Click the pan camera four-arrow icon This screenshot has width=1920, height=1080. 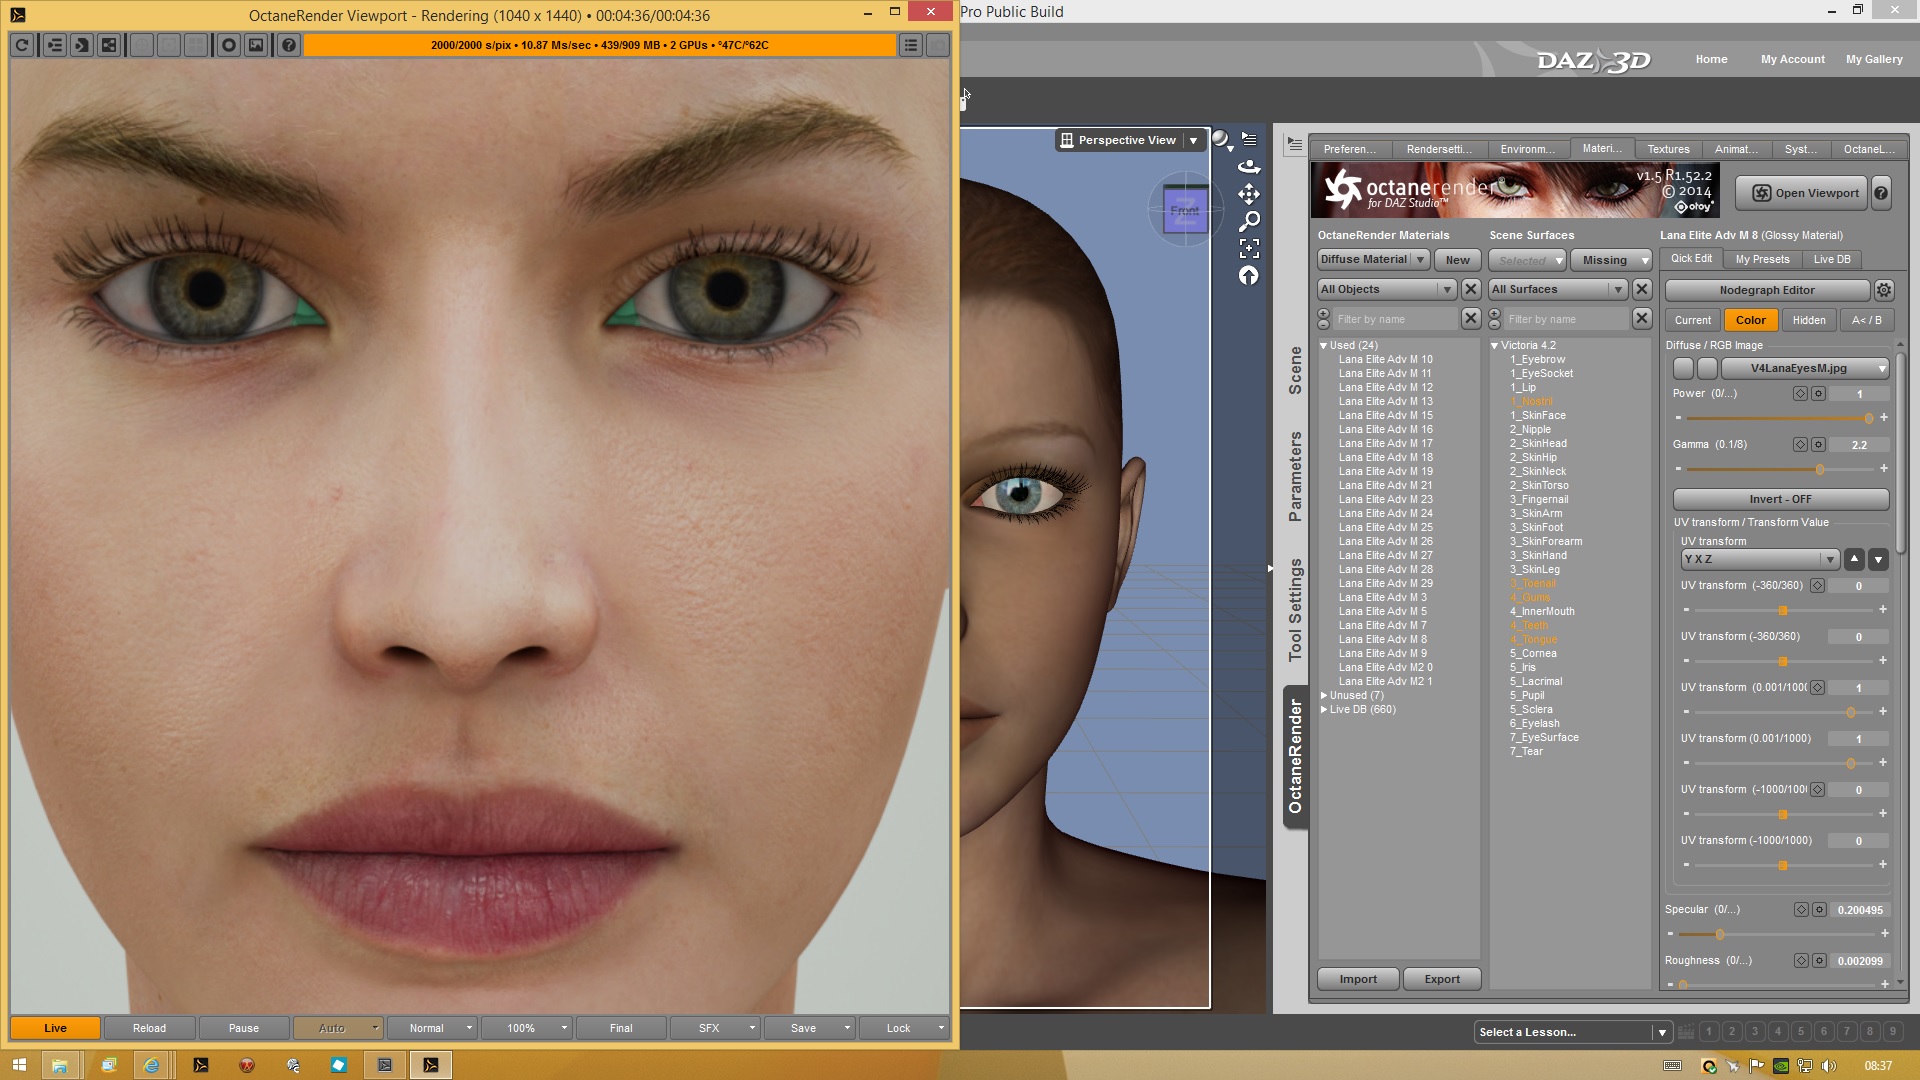(1249, 194)
